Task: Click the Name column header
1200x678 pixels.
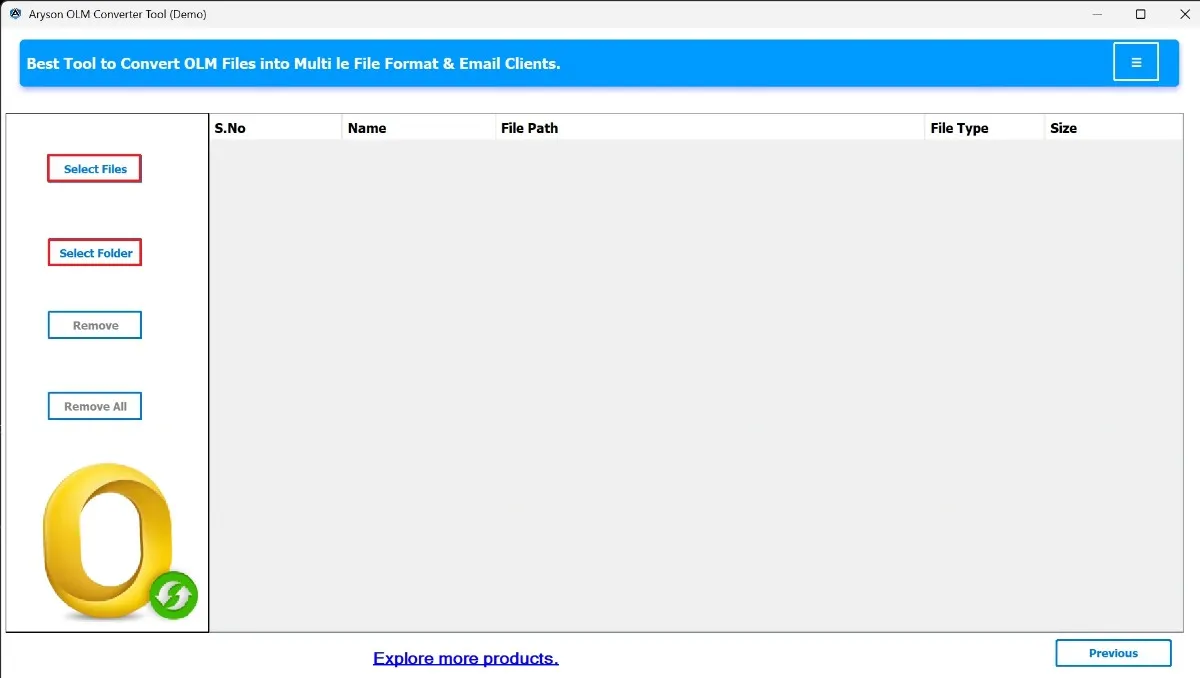Action: [367, 127]
